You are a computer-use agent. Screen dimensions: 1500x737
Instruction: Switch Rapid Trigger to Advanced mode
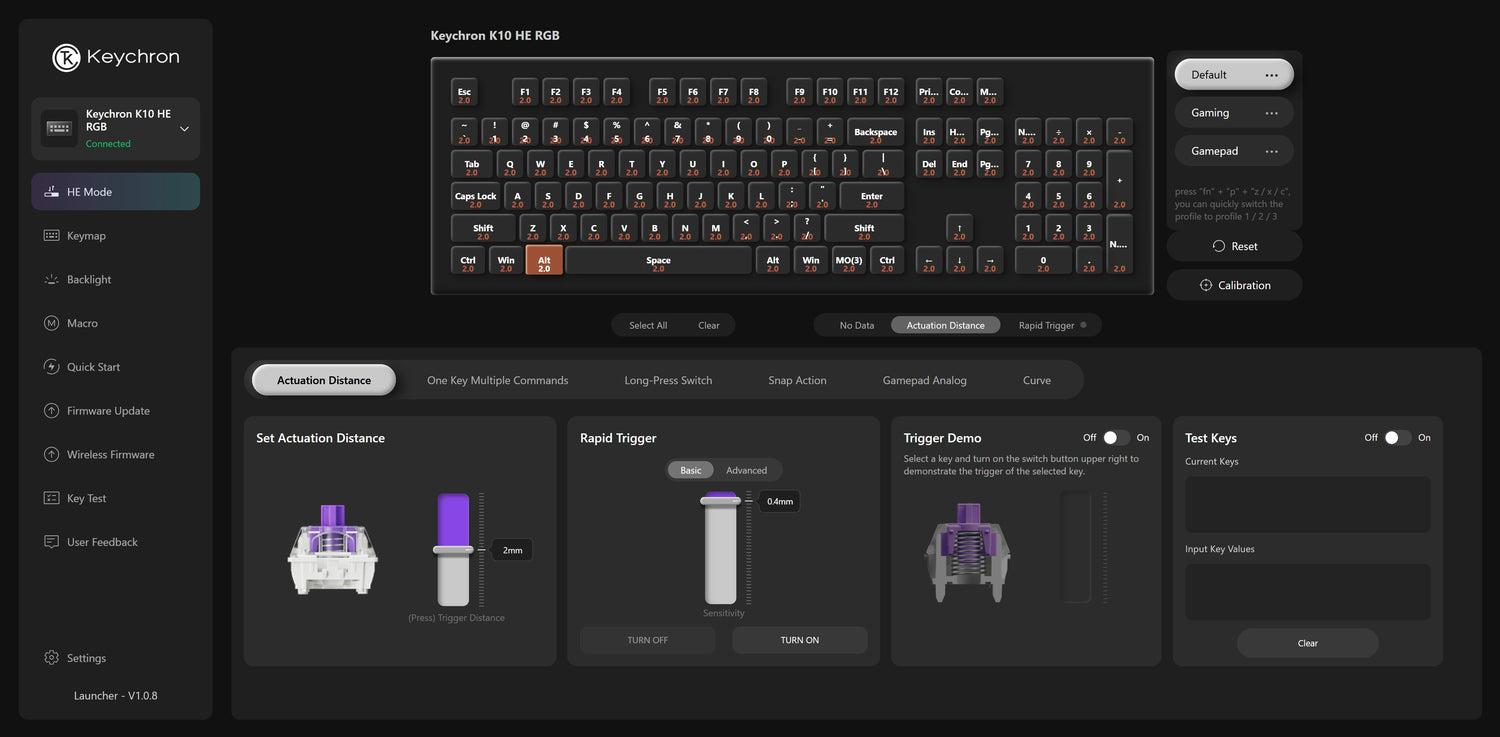pyautogui.click(x=746, y=470)
